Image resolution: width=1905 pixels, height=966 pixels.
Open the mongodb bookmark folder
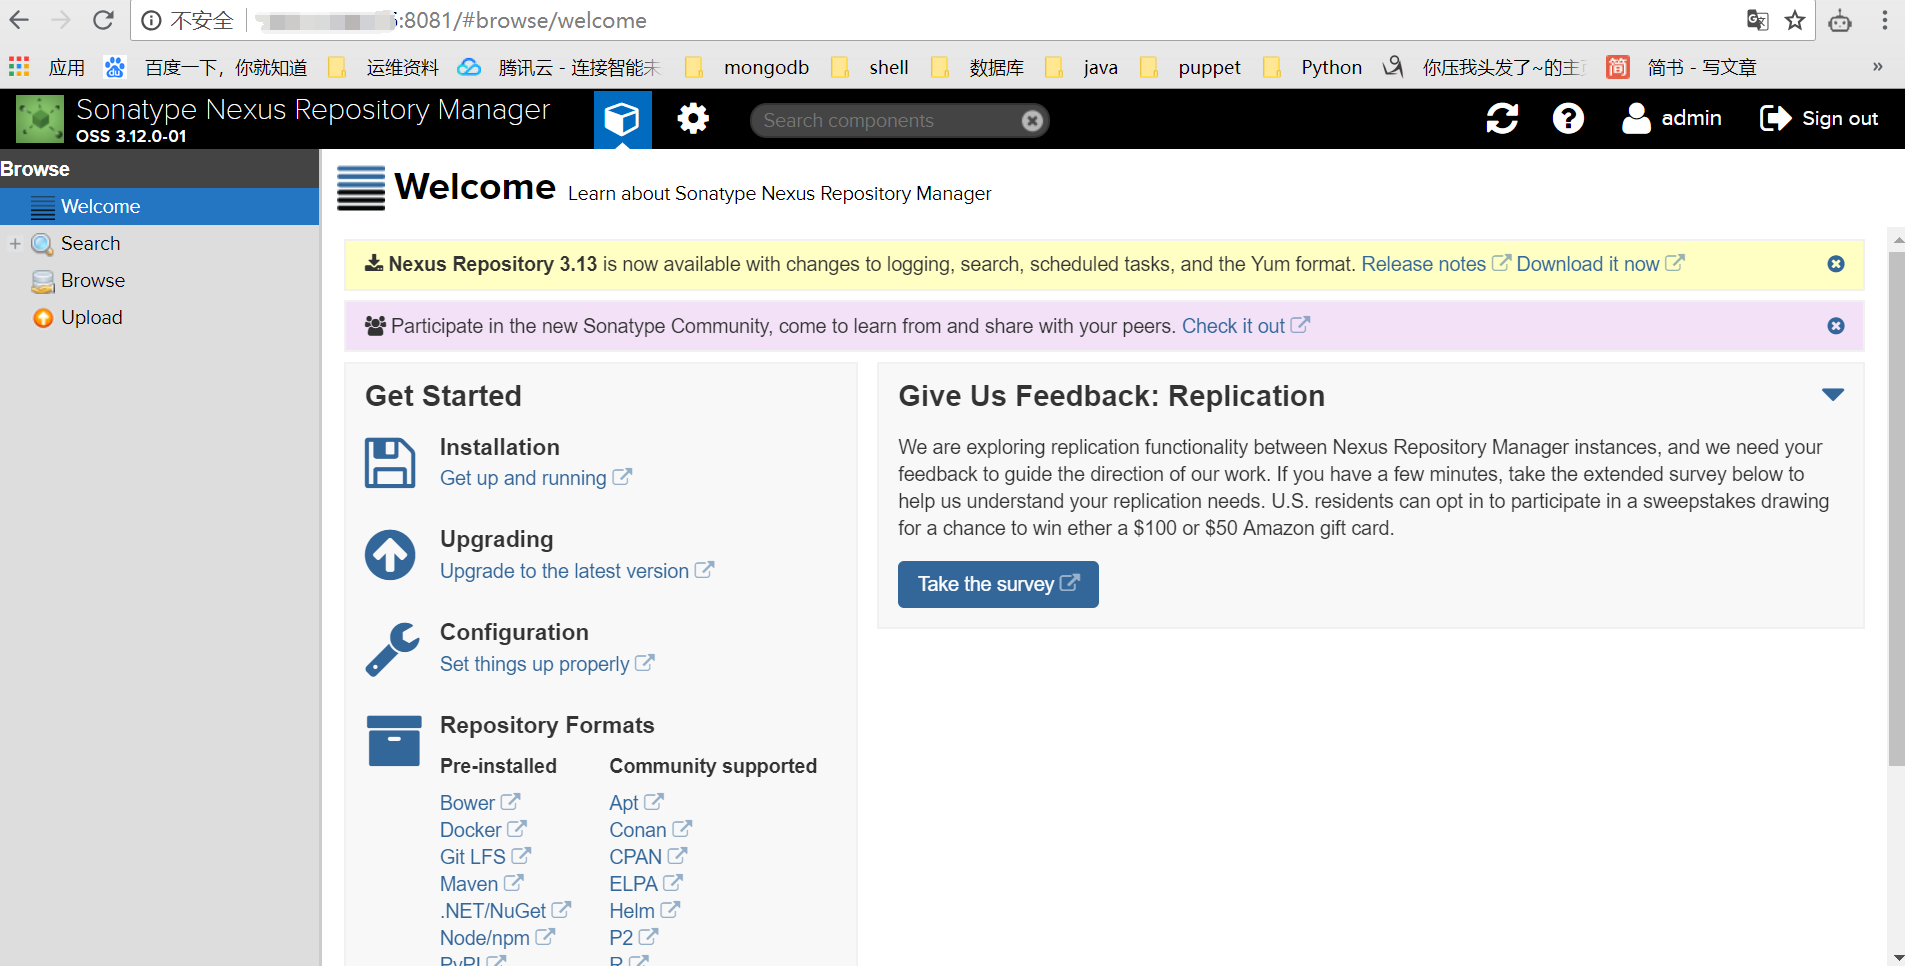pyautogui.click(x=748, y=67)
